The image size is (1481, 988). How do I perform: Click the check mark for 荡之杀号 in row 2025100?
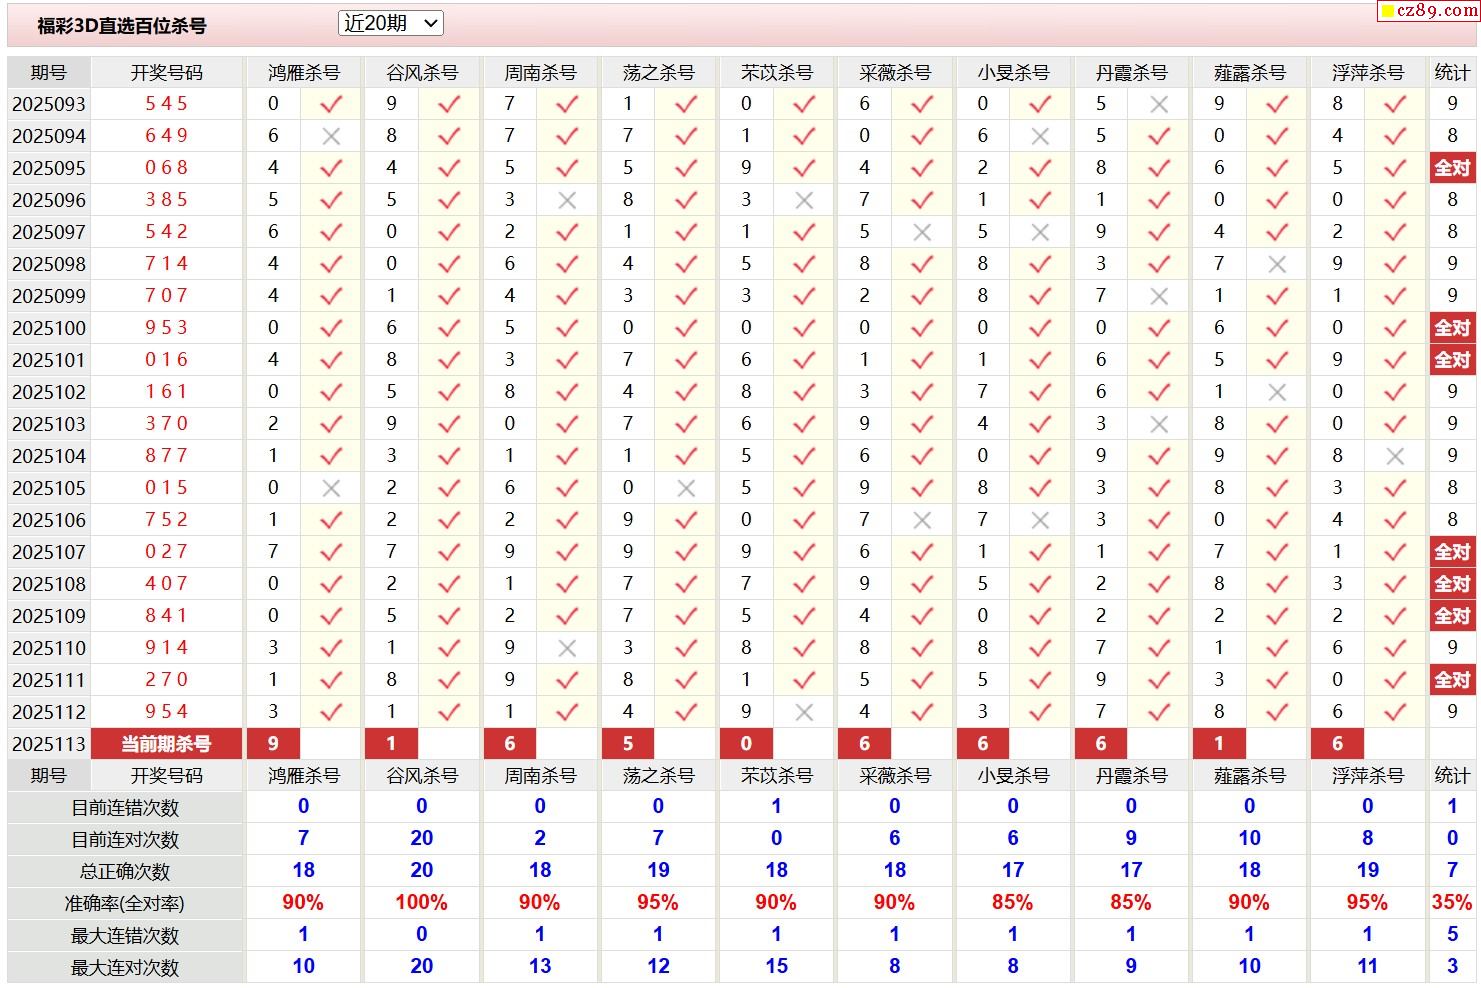tap(686, 328)
